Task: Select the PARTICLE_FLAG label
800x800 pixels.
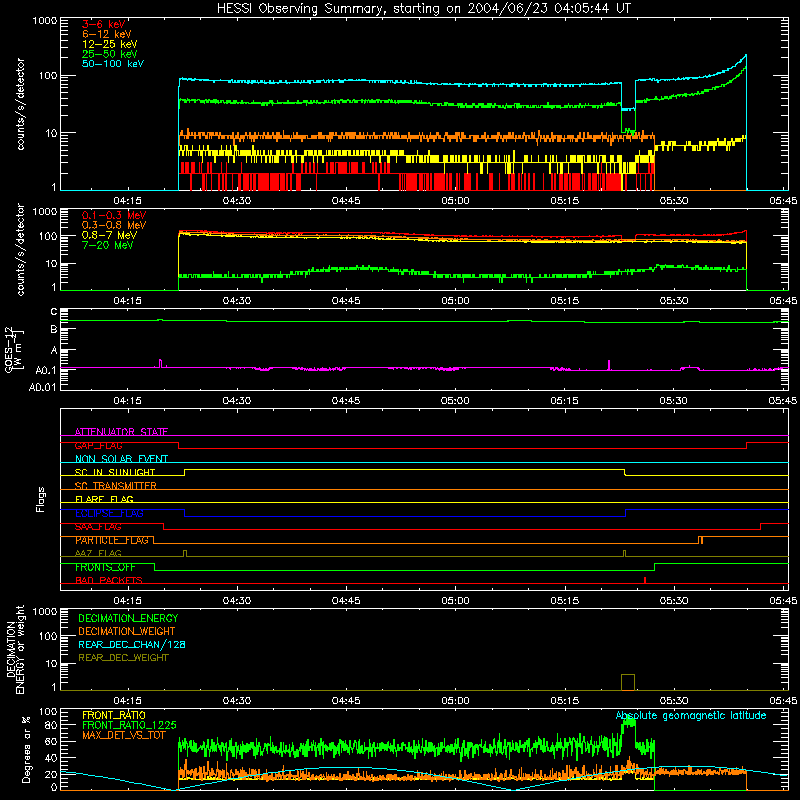Action: (x=112, y=540)
